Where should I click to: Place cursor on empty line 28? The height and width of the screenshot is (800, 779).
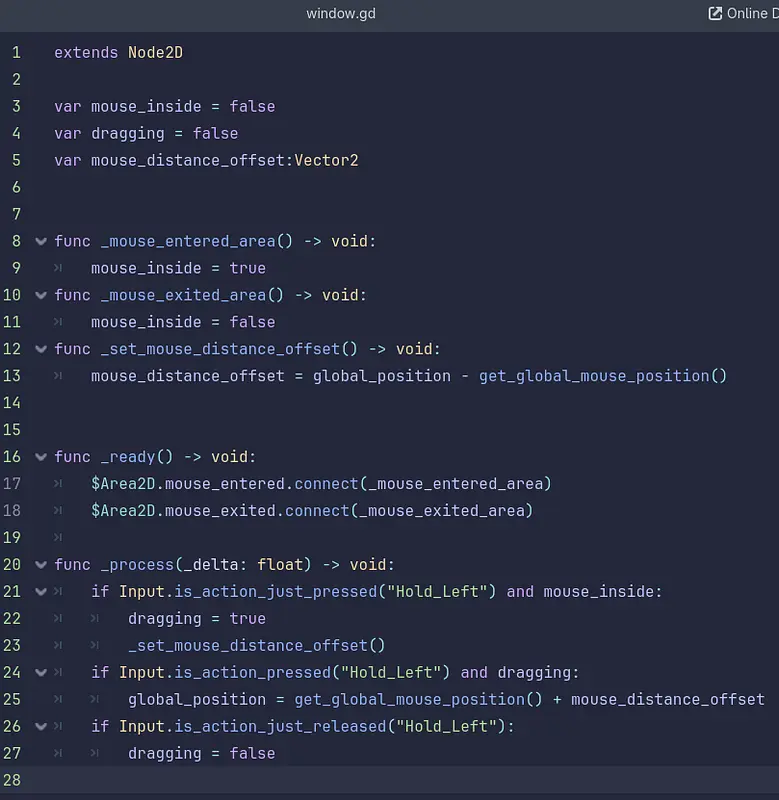400,781
